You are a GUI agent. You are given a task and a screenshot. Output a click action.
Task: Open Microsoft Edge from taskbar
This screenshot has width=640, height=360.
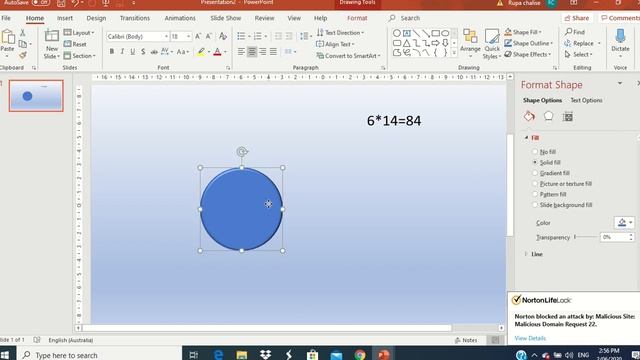coord(218,355)
